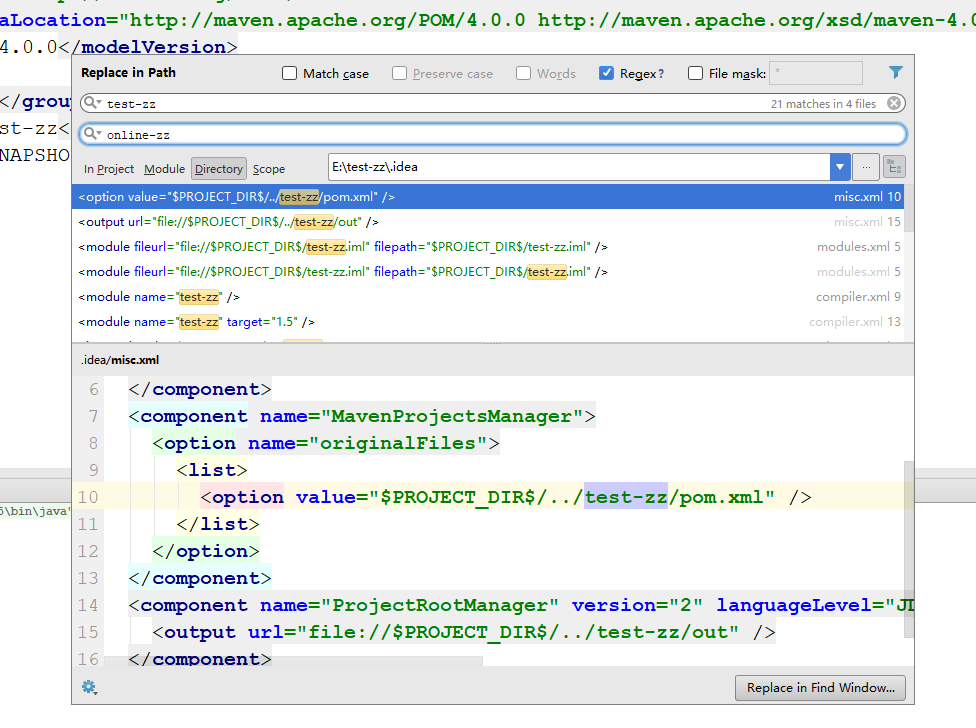Select the second modules.xml 5 filepath result
This screenshot has width=976, height=728.
pos(488,271)
